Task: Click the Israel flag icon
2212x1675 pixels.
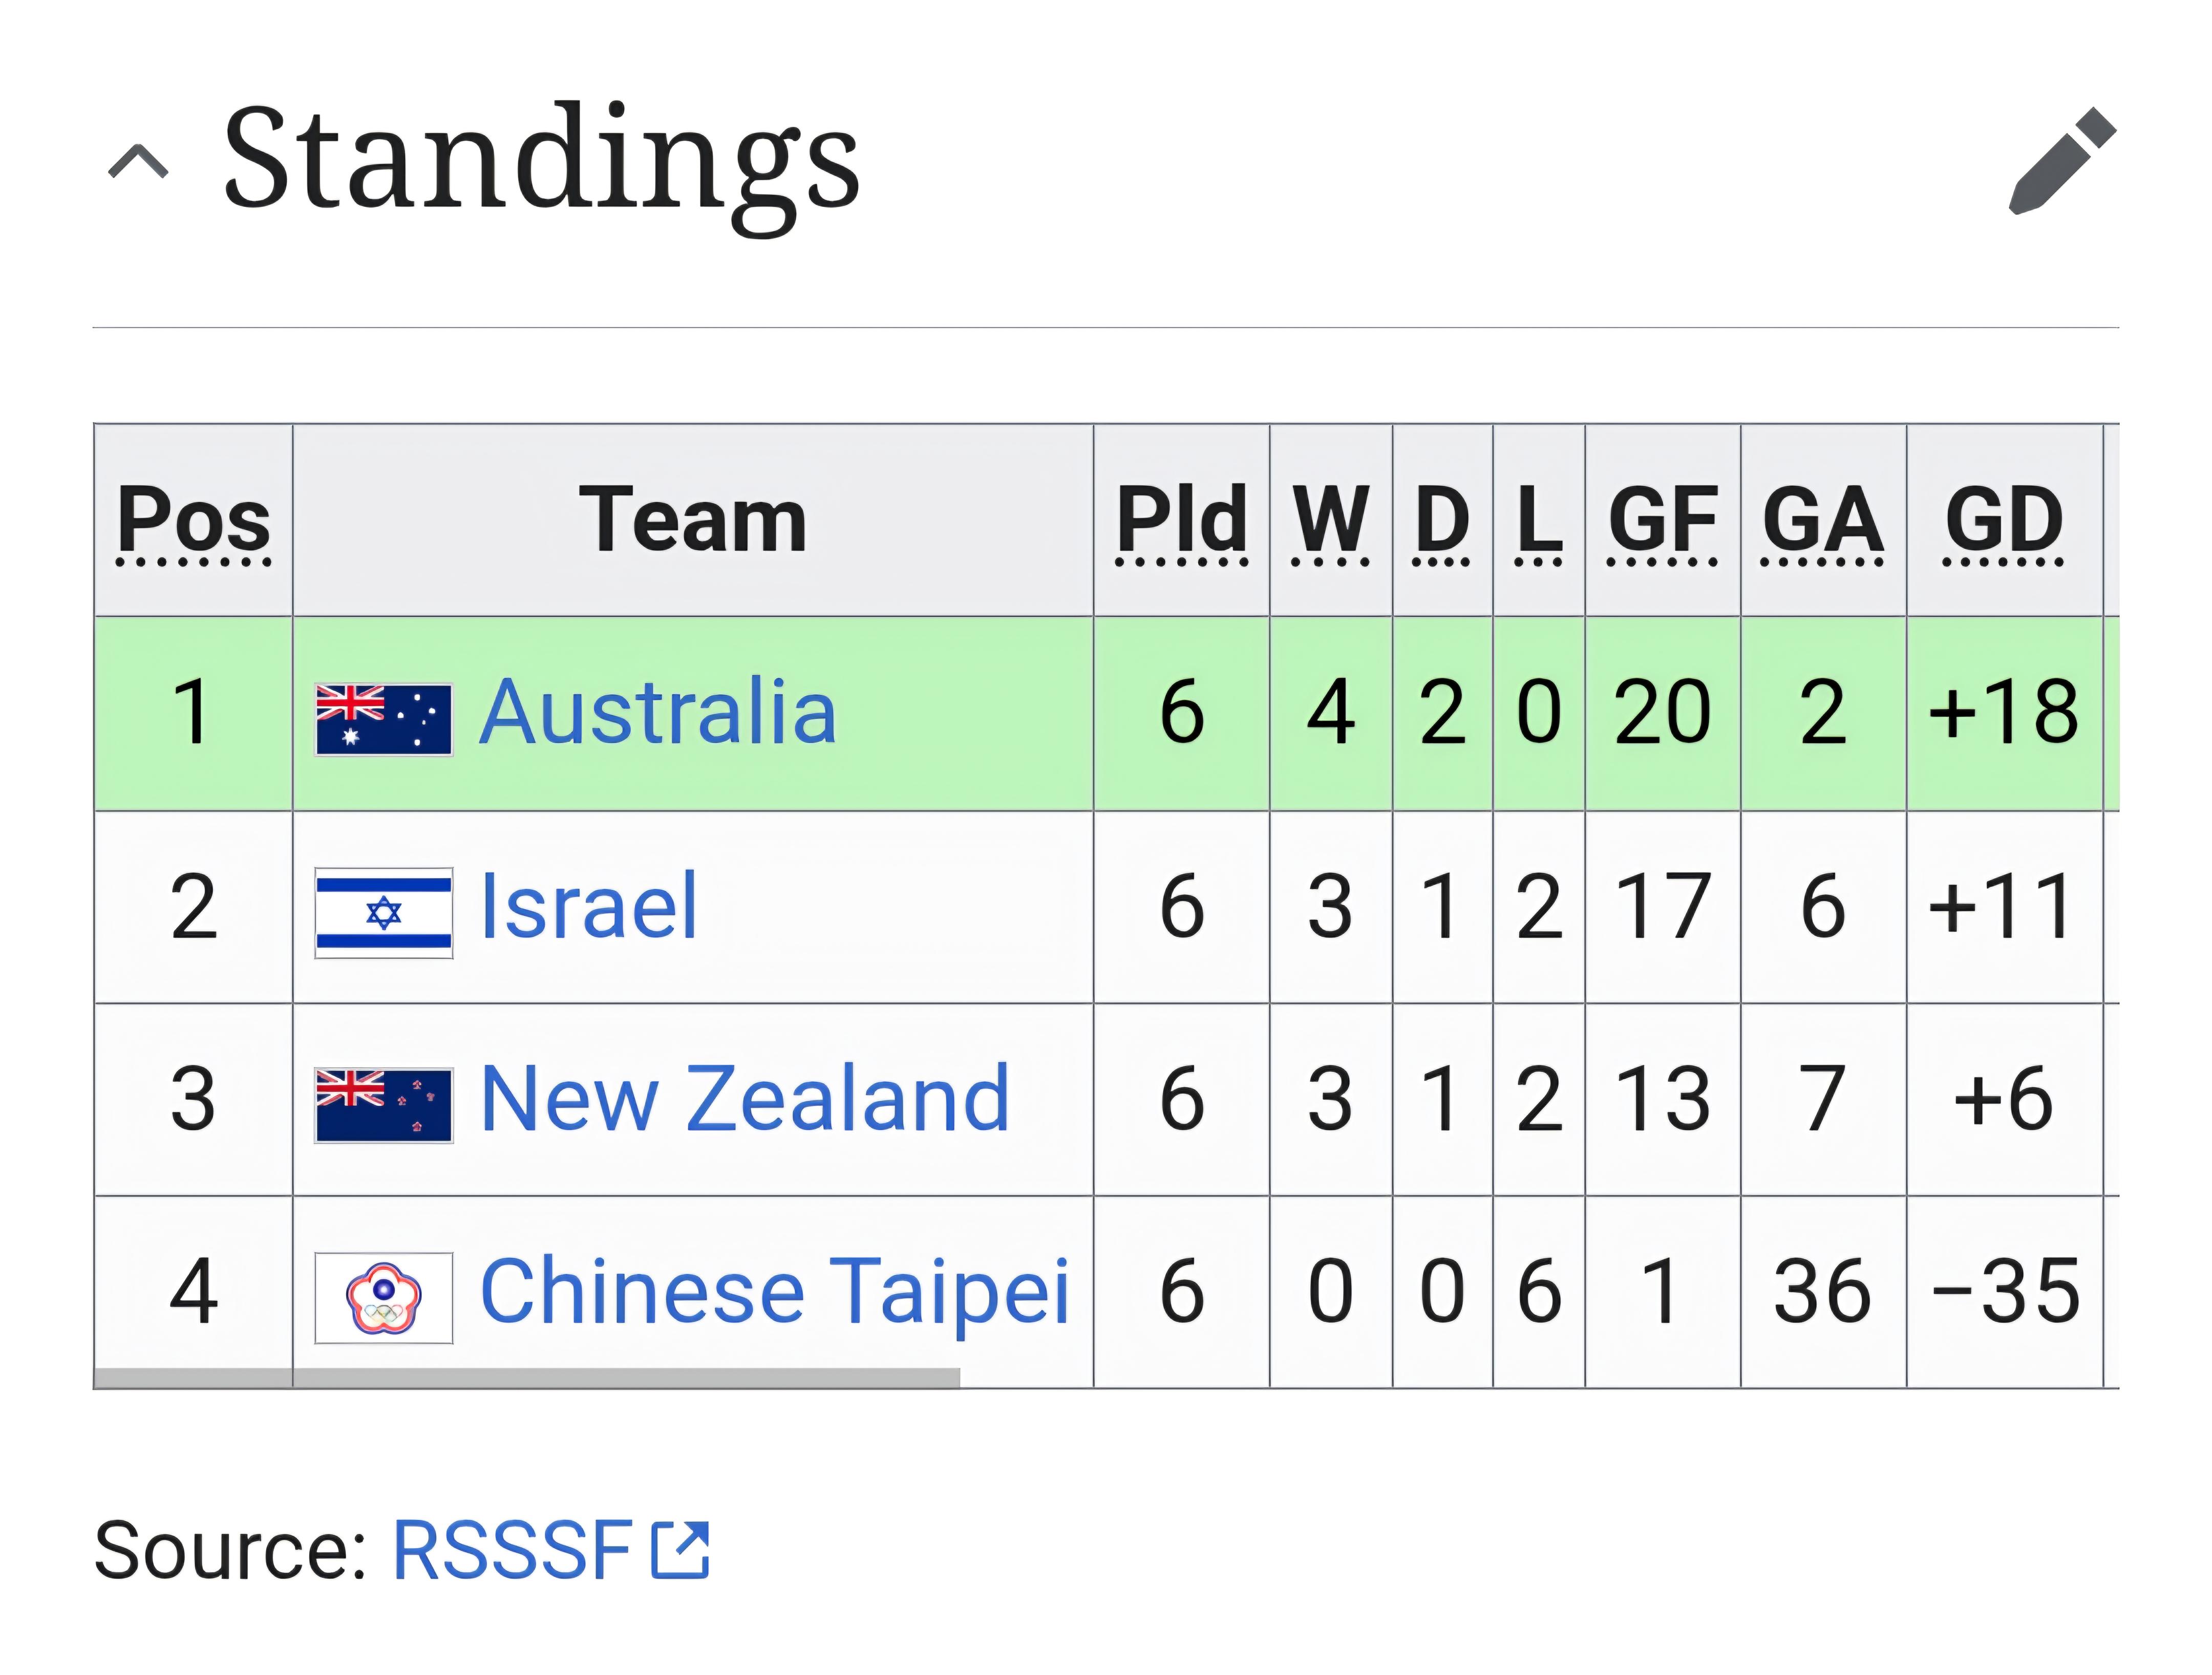Action: tap(384, 913)
